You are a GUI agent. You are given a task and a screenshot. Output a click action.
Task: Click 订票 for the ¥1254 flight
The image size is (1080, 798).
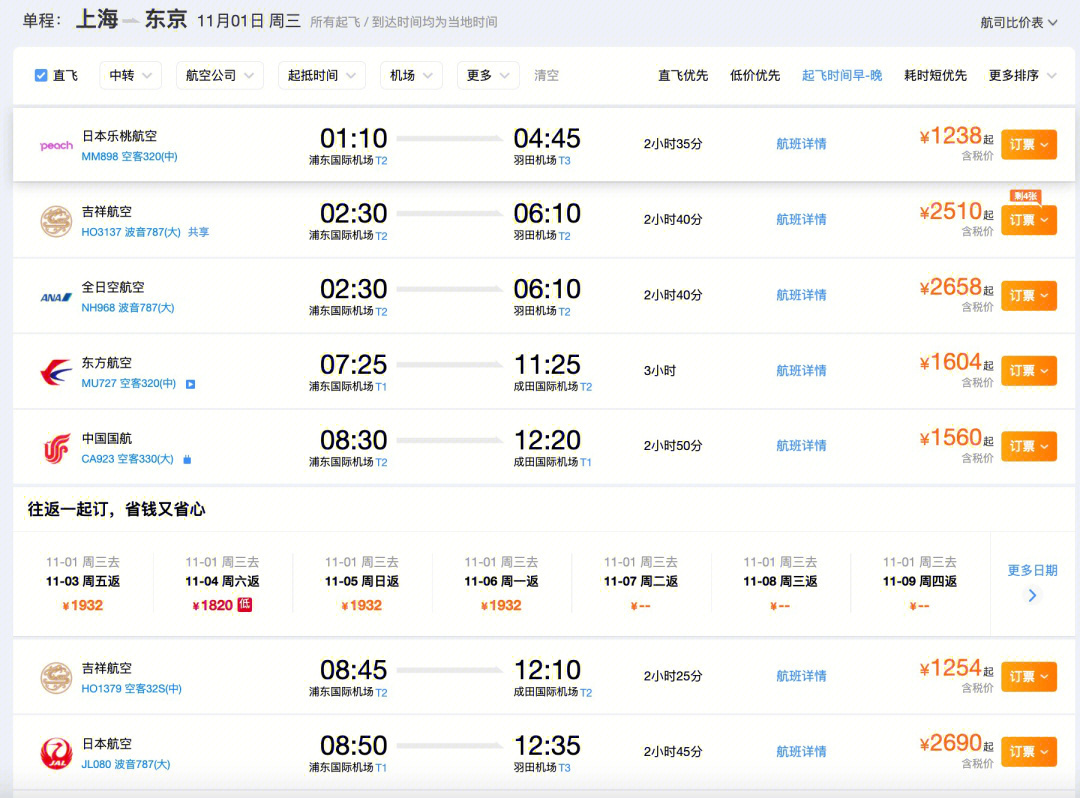(x=1028, y=677)
